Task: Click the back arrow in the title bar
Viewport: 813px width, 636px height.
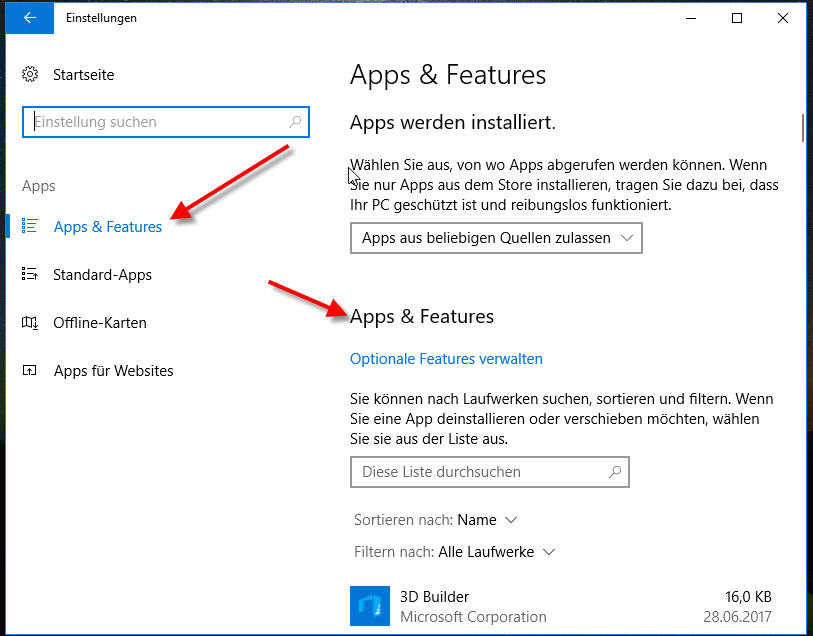Action: [29, 18]
